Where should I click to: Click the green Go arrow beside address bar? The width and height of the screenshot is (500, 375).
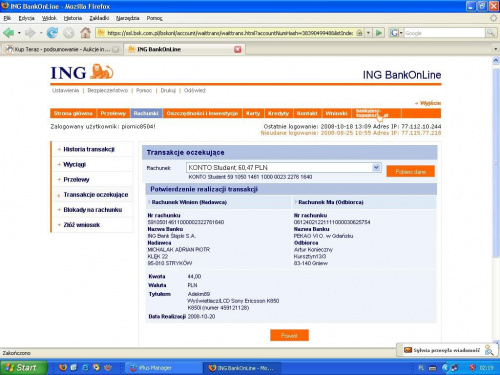tap(379, 33)
